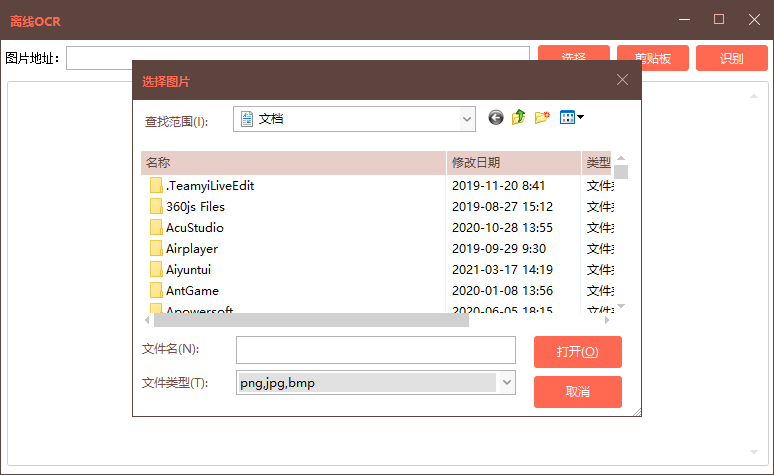Screen dimensions: 774x475
Task: Close the 选择图片 dialog
Action: click(x=622, y=80)
